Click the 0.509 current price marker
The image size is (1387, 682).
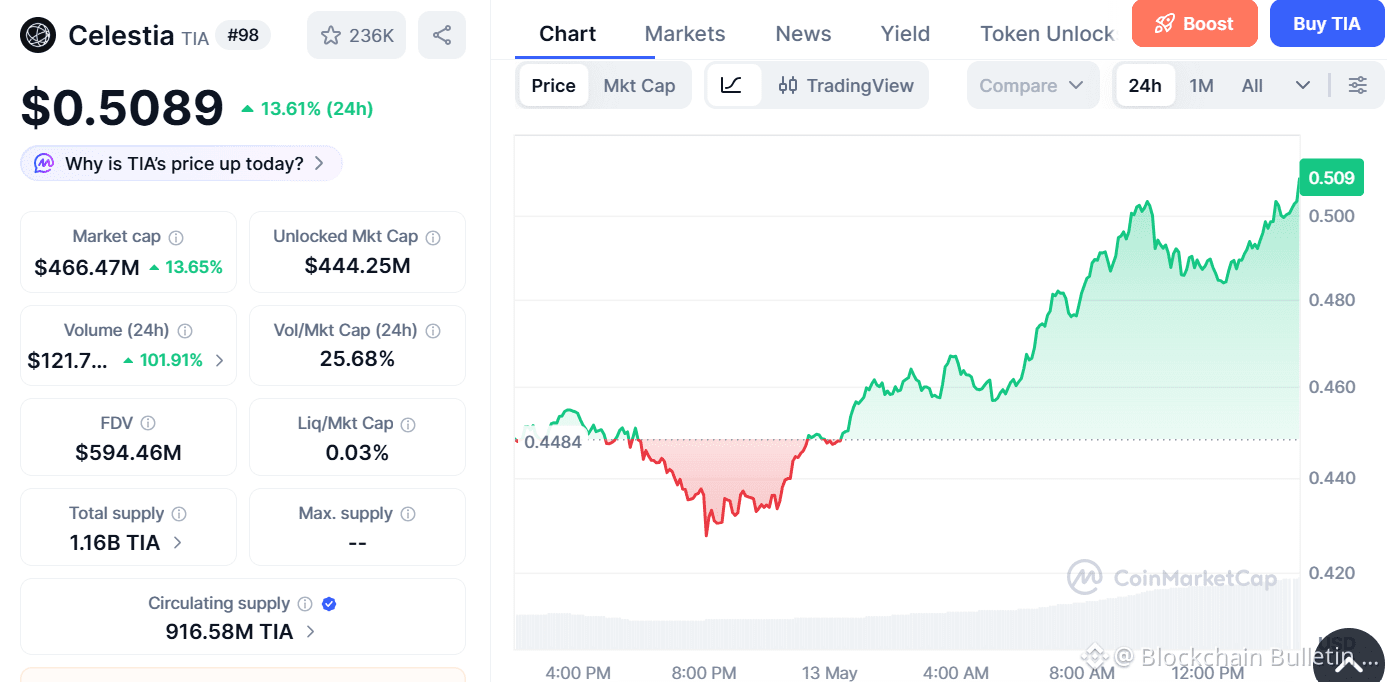1331,178
